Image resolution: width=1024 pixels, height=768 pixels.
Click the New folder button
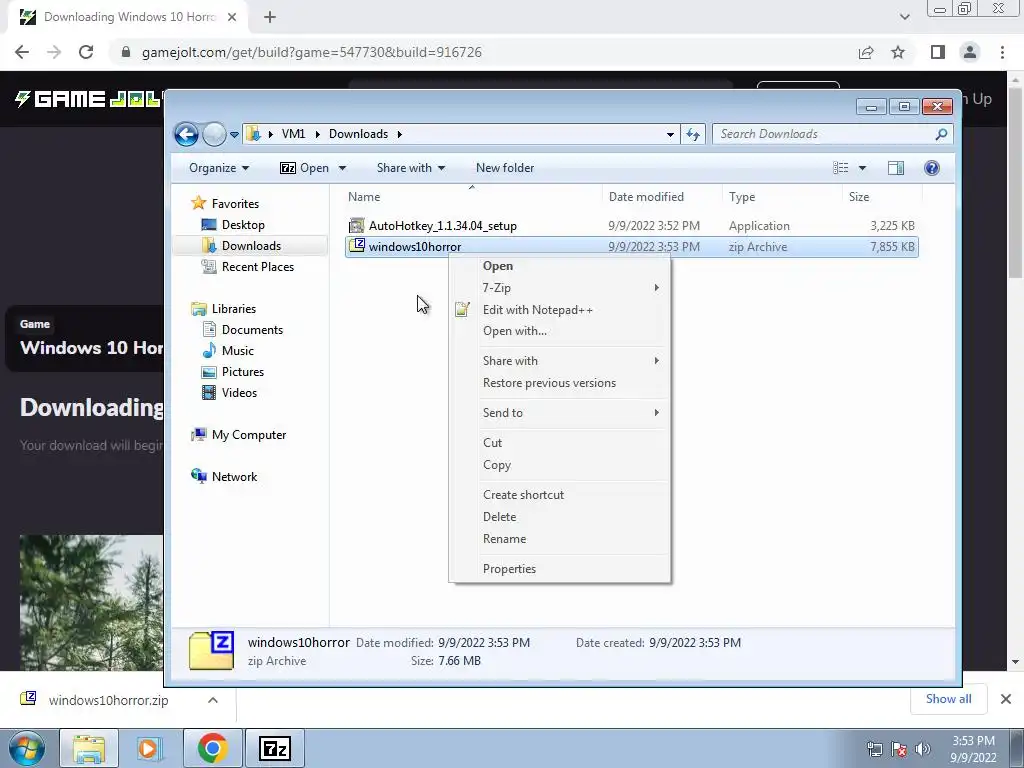tap(505, 168)
